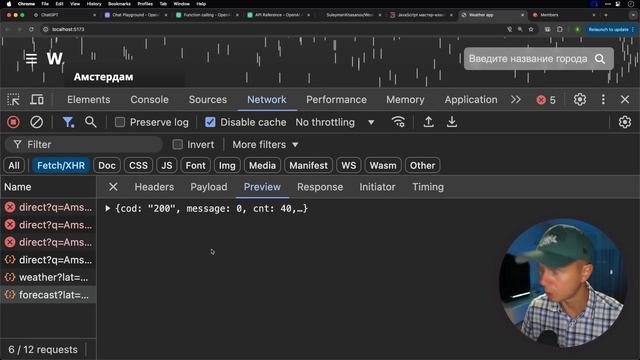
Task: Switch to the Console tab
Action: [149, 100]
